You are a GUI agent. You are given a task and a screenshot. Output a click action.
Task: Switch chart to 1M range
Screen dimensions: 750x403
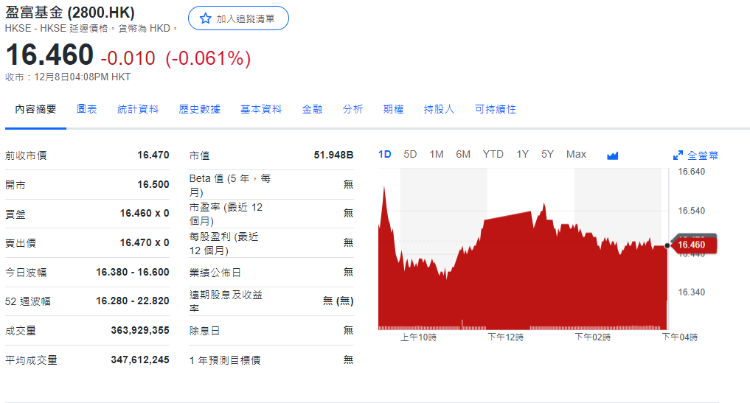tap(436, 154)
